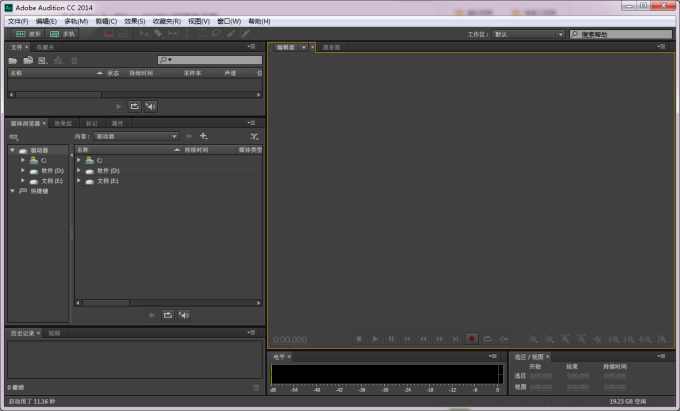Viewport: 680px width, 411px height.
Task: Click the level meter bar
Action: [385, 374]
